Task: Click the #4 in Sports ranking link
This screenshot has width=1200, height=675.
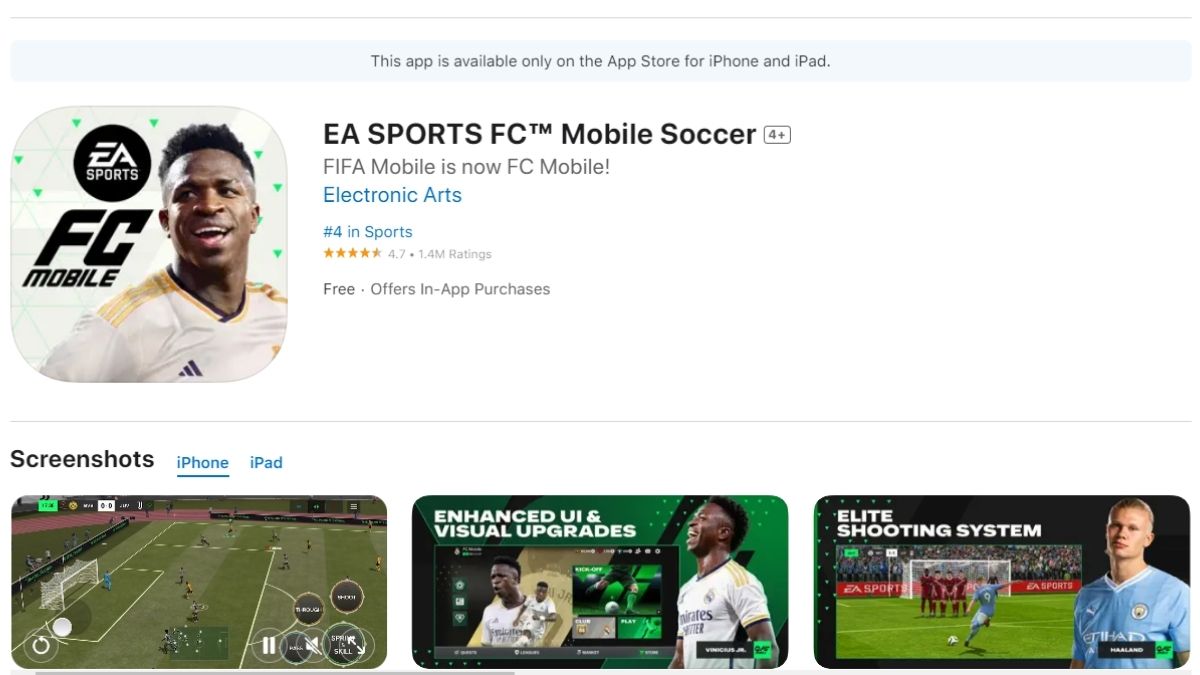Action: (x=366, y=231)
